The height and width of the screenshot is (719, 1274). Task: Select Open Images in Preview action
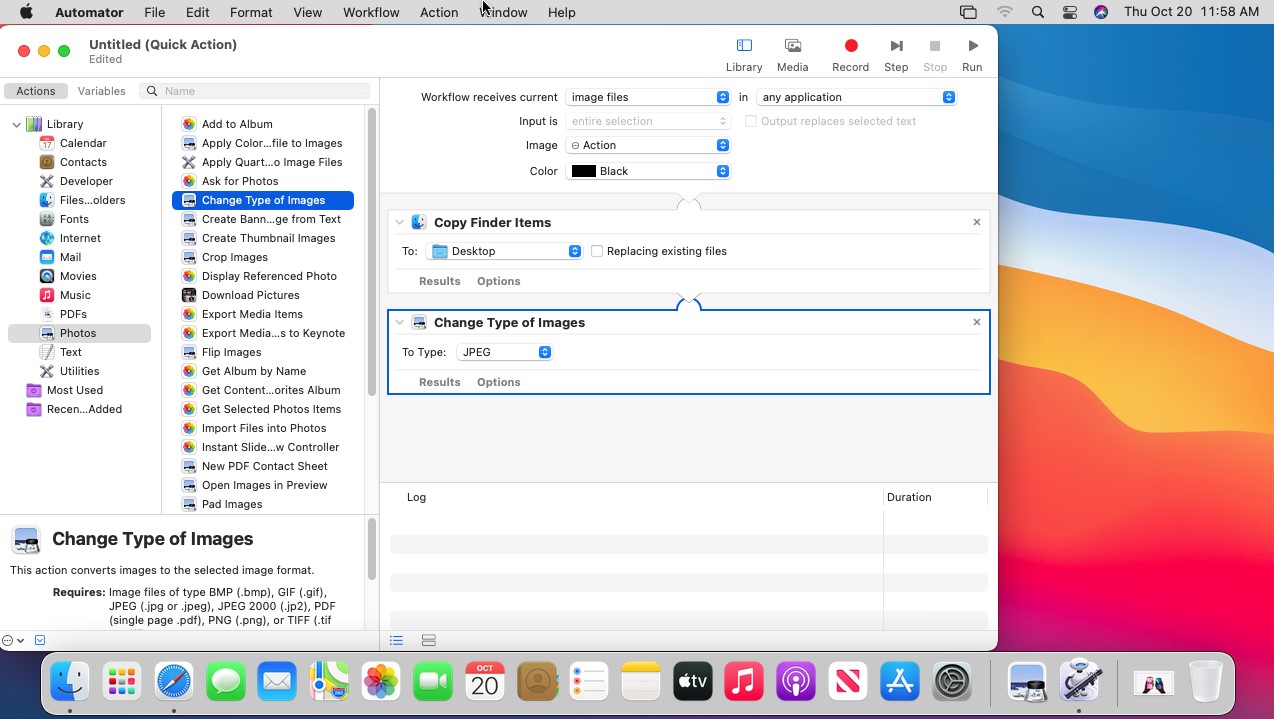tap(264, 485)
